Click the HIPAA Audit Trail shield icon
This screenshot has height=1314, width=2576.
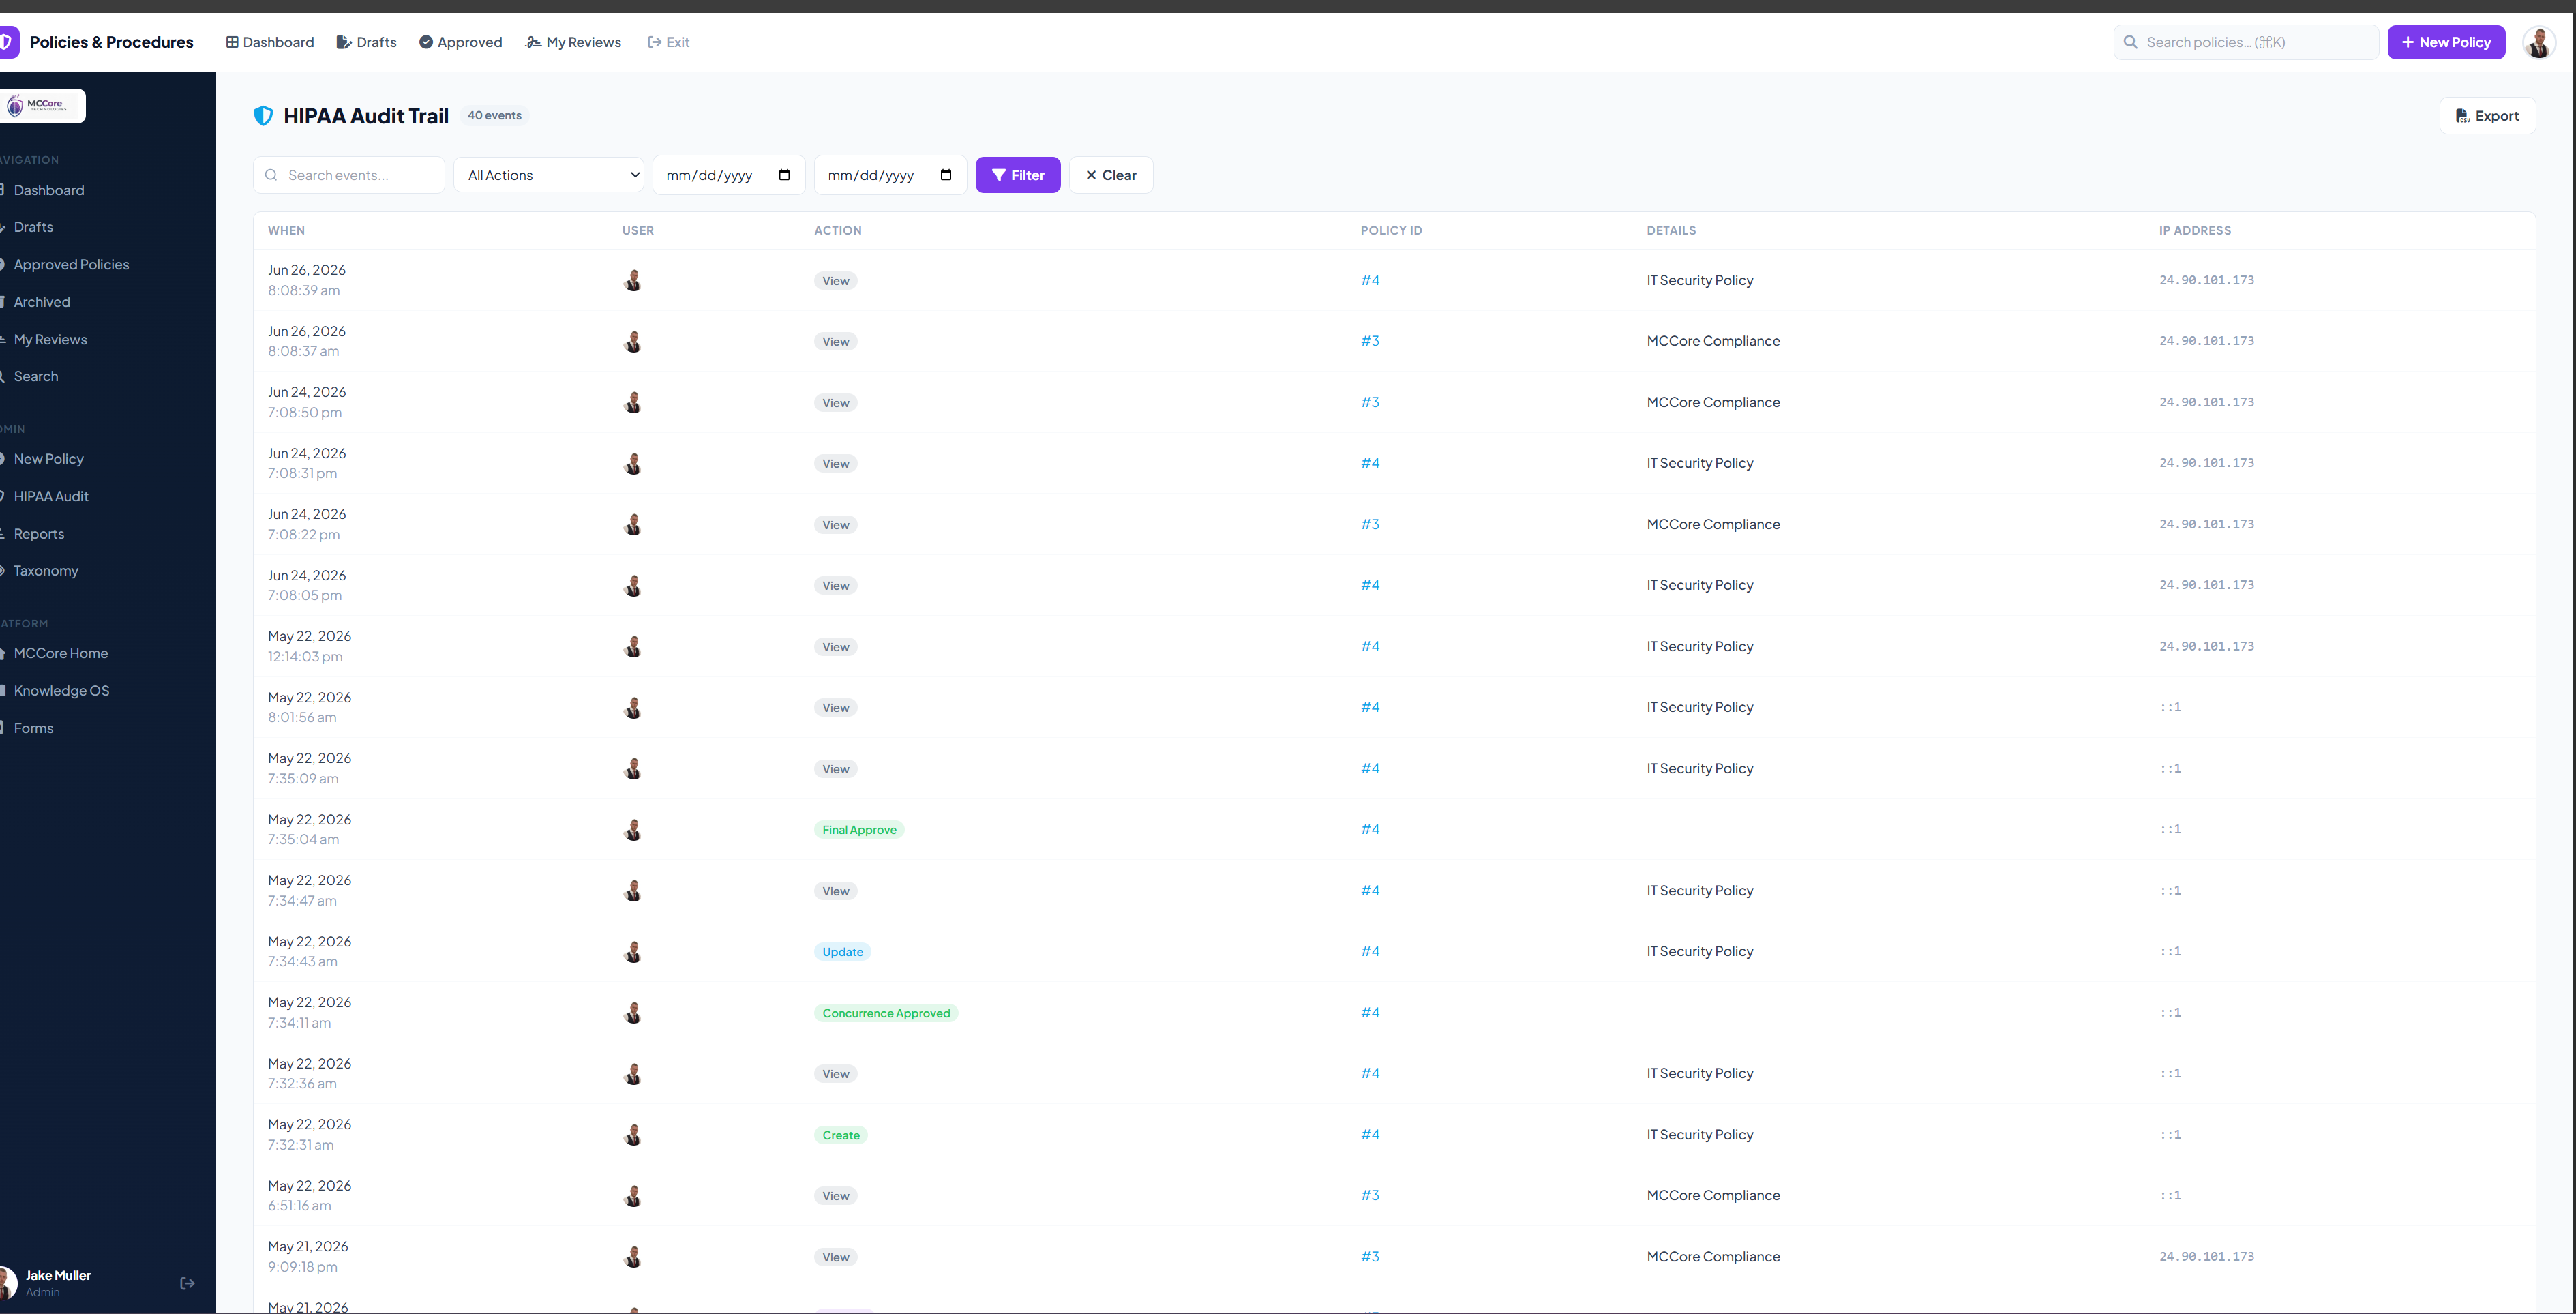click(x=263, y=116)
